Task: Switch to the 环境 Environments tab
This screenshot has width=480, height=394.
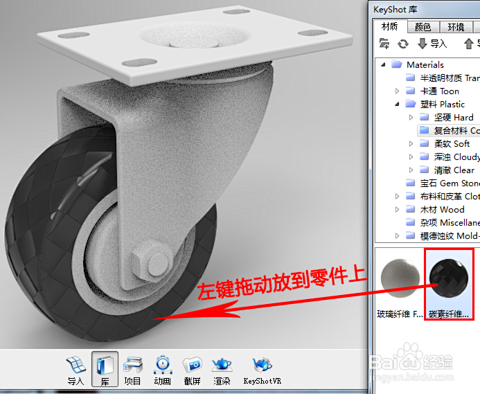Action: [x=456, y=27]
